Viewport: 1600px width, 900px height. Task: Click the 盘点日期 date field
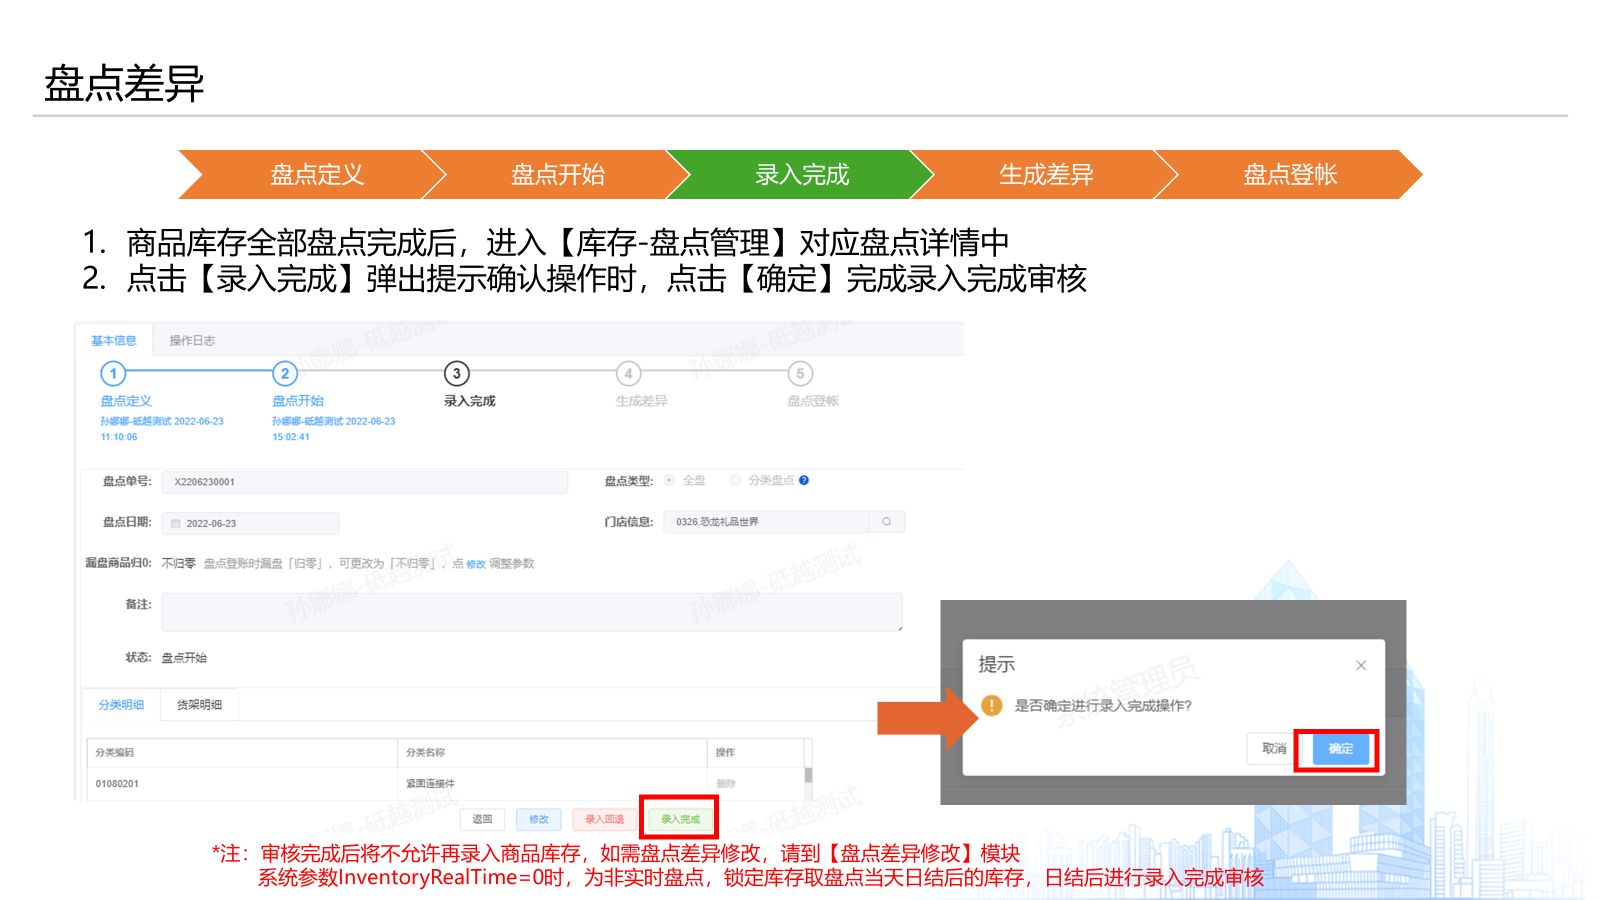tap(250, 524)
